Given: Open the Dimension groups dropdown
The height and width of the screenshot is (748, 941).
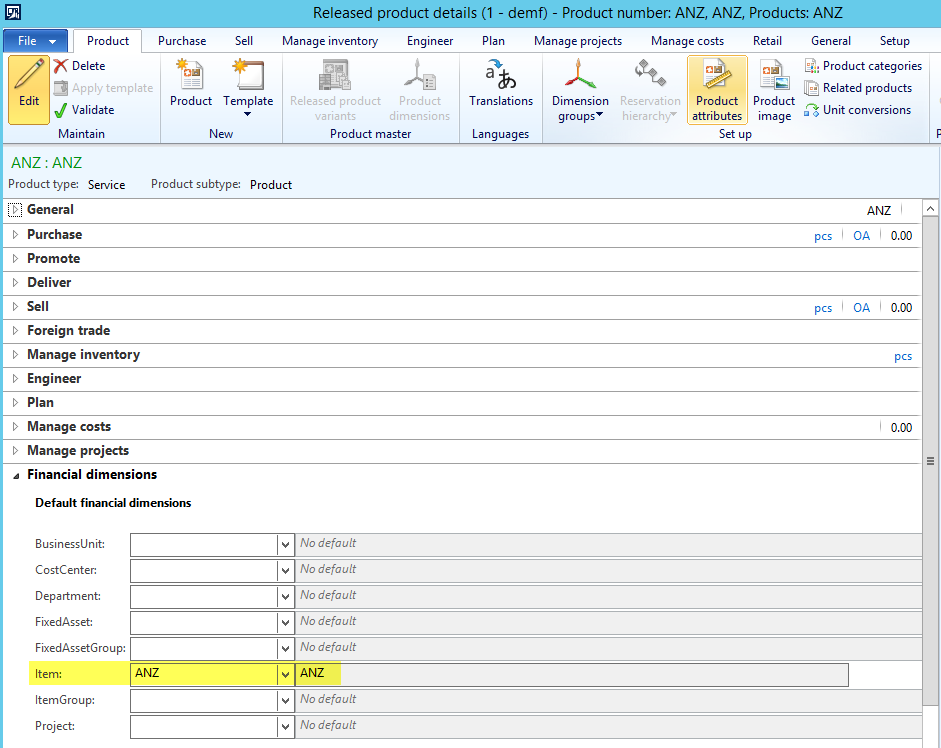Looking at the screenshot, I should tap(580, 90).
